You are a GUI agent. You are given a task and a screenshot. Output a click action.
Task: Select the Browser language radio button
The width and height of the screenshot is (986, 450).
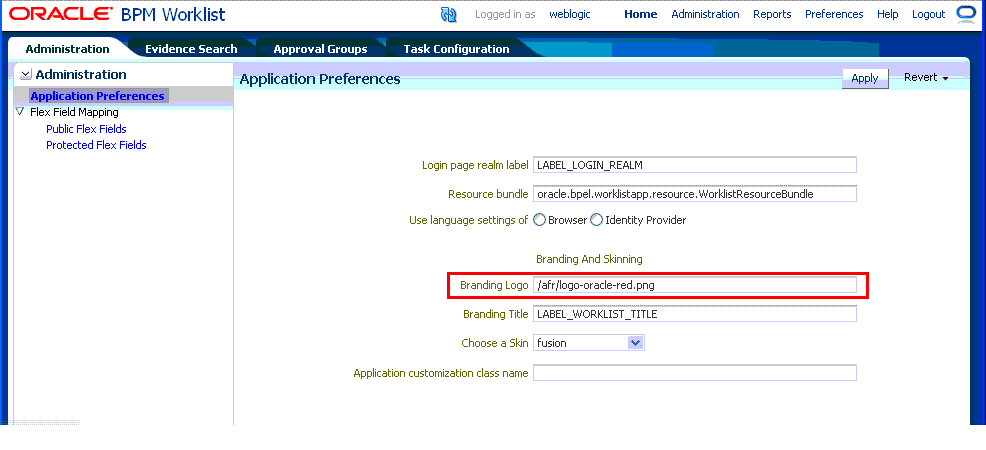pyautogui.click(x=539, y=220)
